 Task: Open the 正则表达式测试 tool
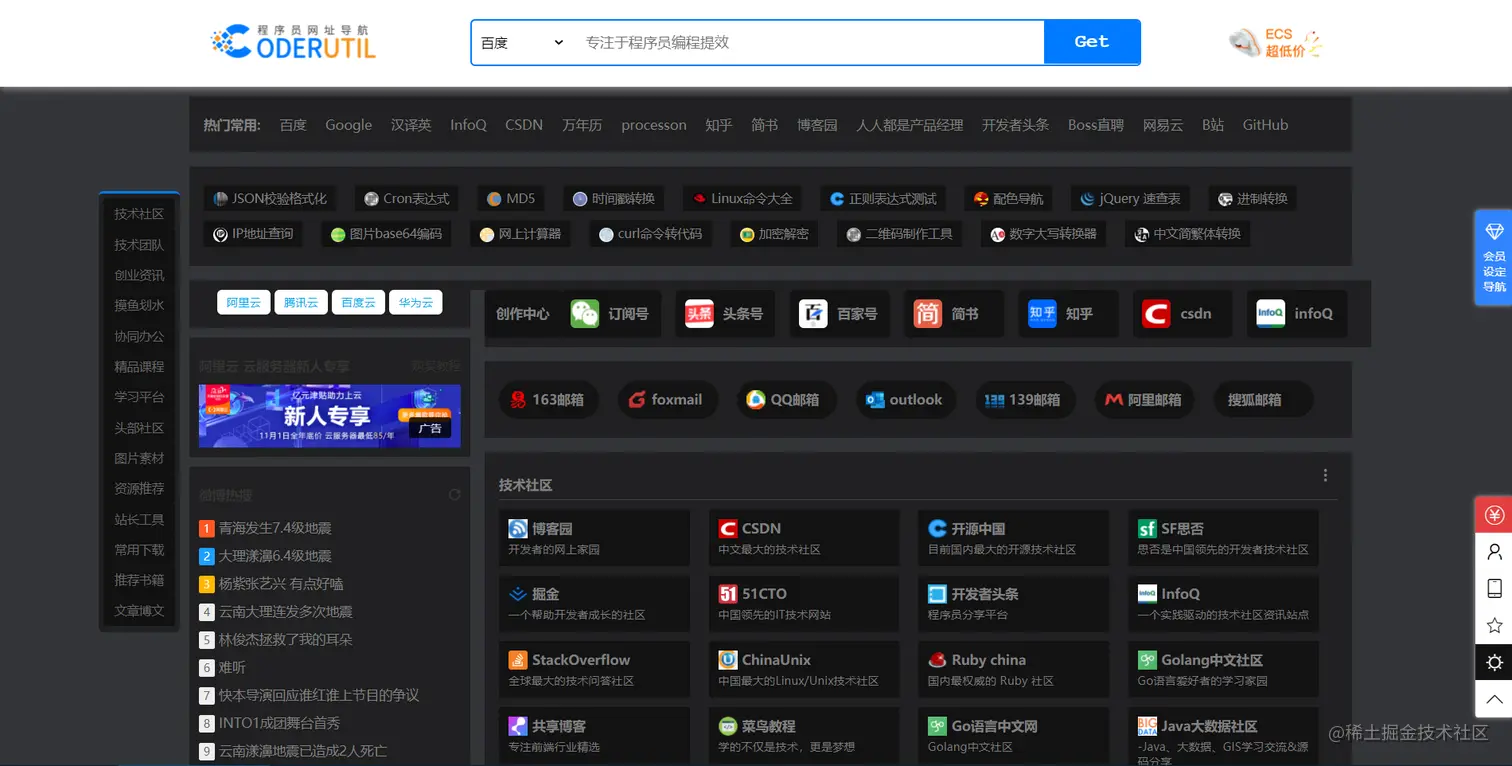pos(883,198)
